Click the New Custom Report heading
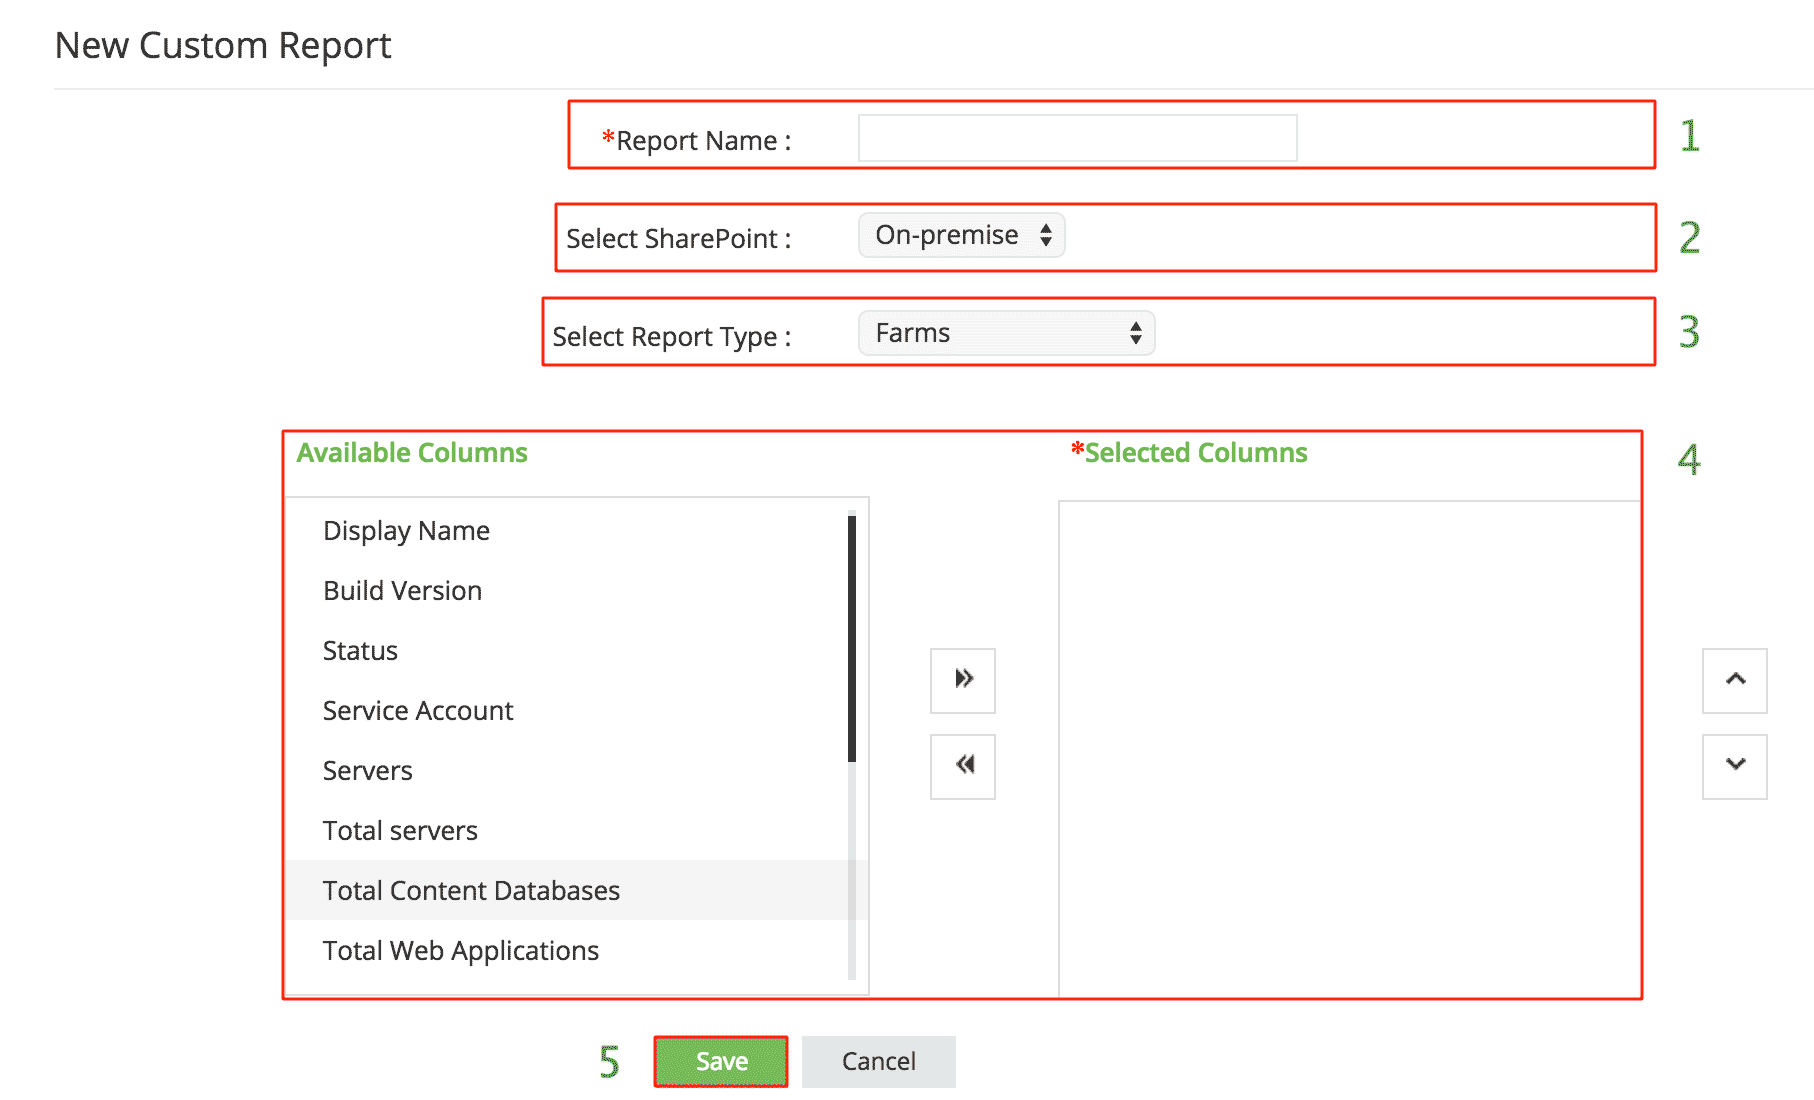 (223, 46)
